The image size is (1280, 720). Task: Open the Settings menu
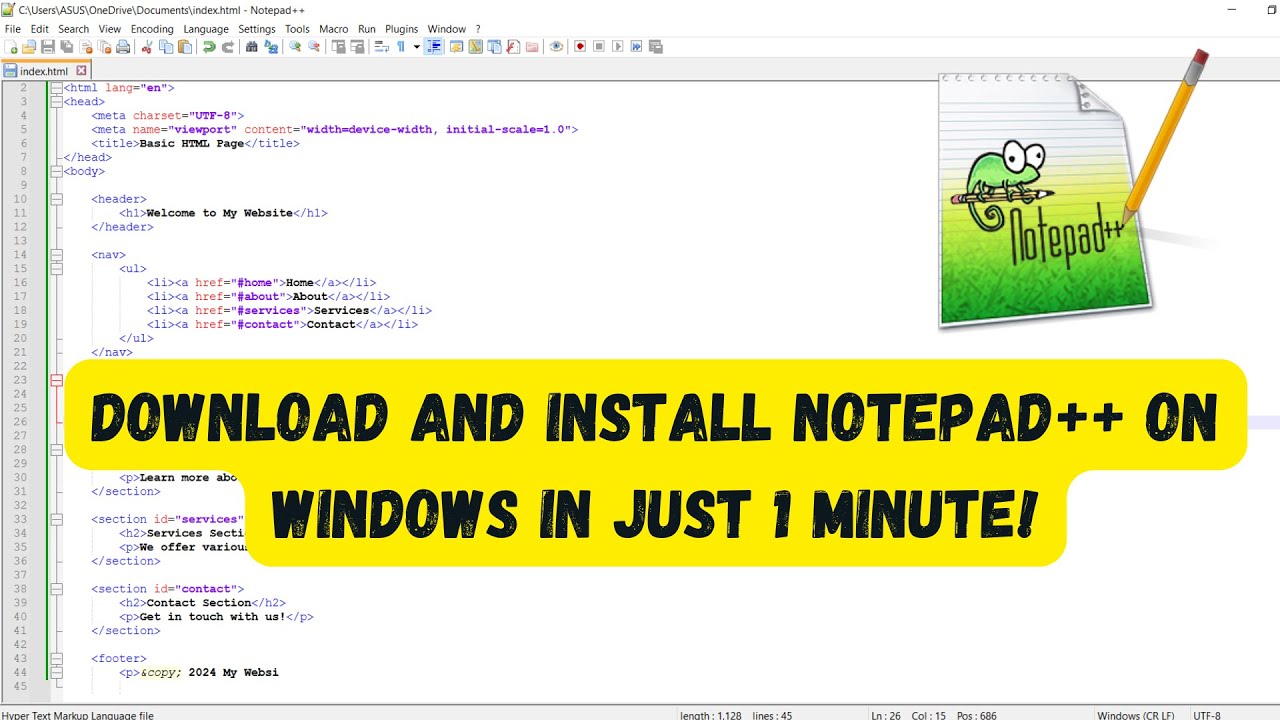pos(257,29)
